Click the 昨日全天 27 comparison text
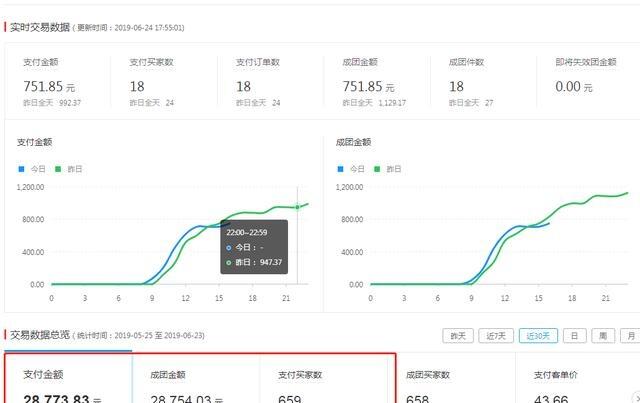640x403 pixels. (x=471, y=103)
